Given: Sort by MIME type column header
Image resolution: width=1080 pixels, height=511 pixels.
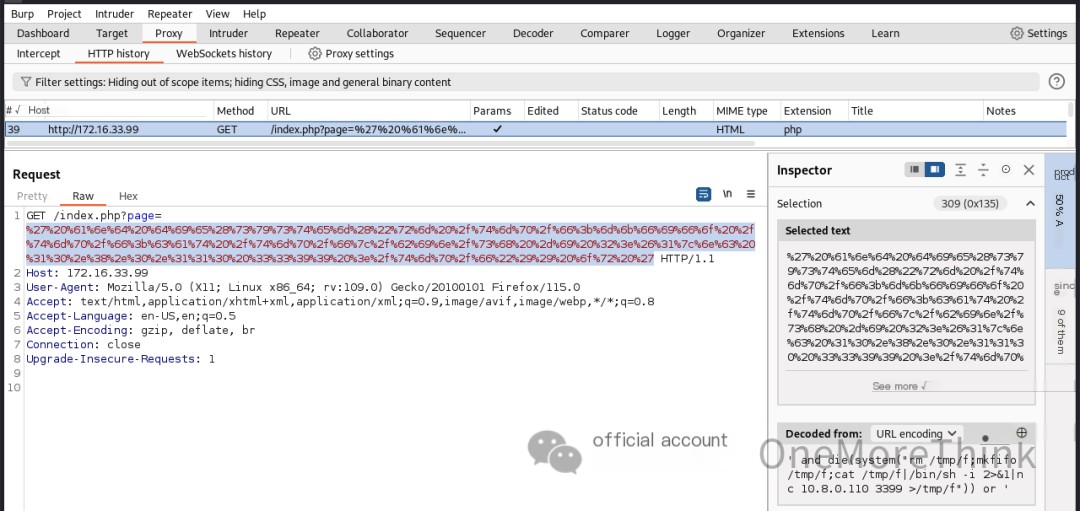Looking at the screenshot, I should click(x=745, y=110).
